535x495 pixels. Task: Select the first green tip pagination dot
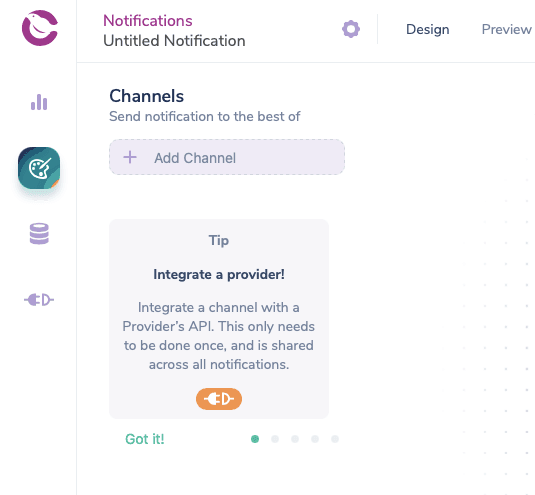pos(255,439)
